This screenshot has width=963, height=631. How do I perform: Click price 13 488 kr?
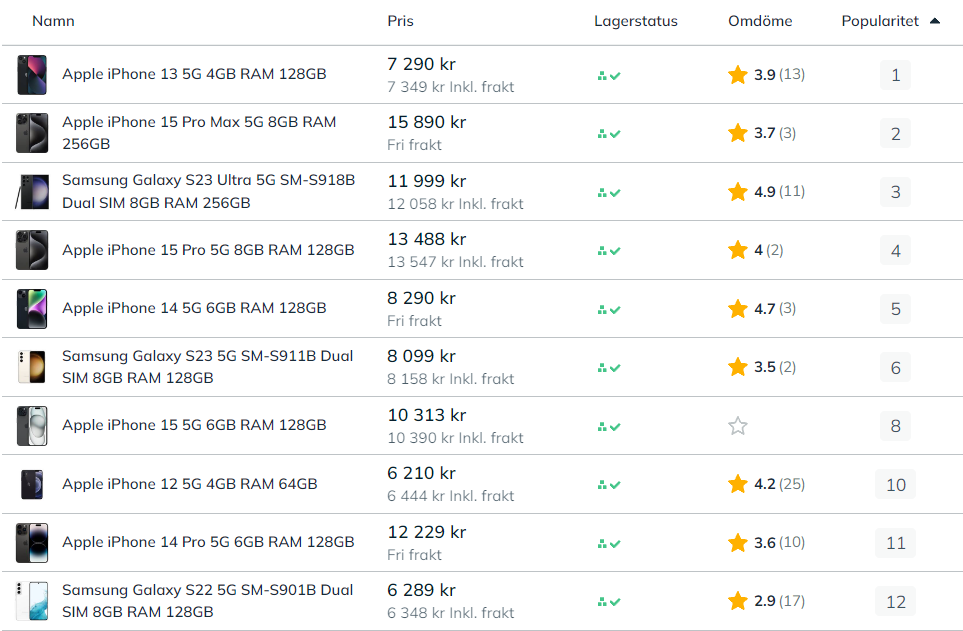tap(427, 239)
